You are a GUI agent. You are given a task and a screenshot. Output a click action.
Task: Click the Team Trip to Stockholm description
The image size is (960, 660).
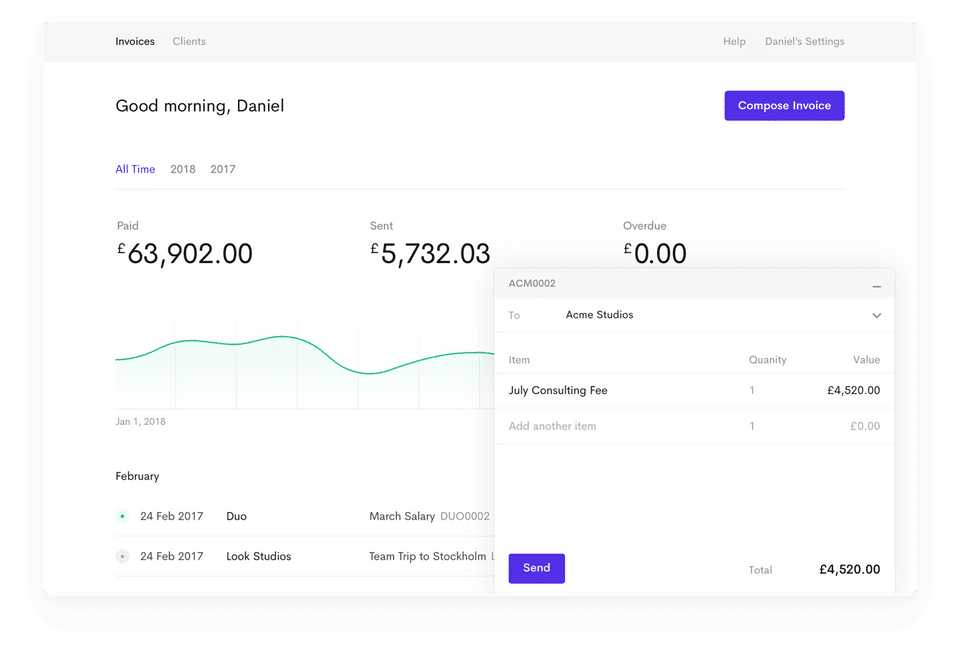click(427, 556)
